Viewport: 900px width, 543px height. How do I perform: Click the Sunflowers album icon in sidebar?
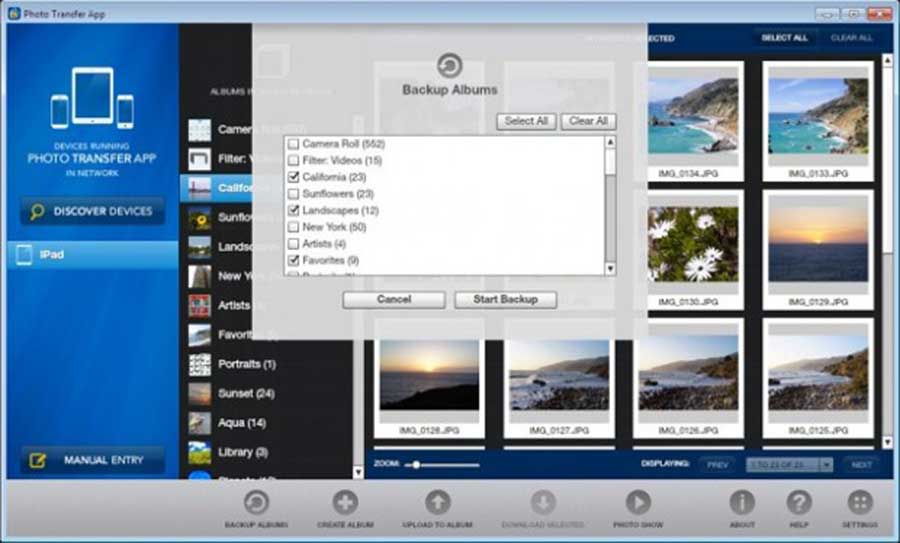[x=200, y=219]
